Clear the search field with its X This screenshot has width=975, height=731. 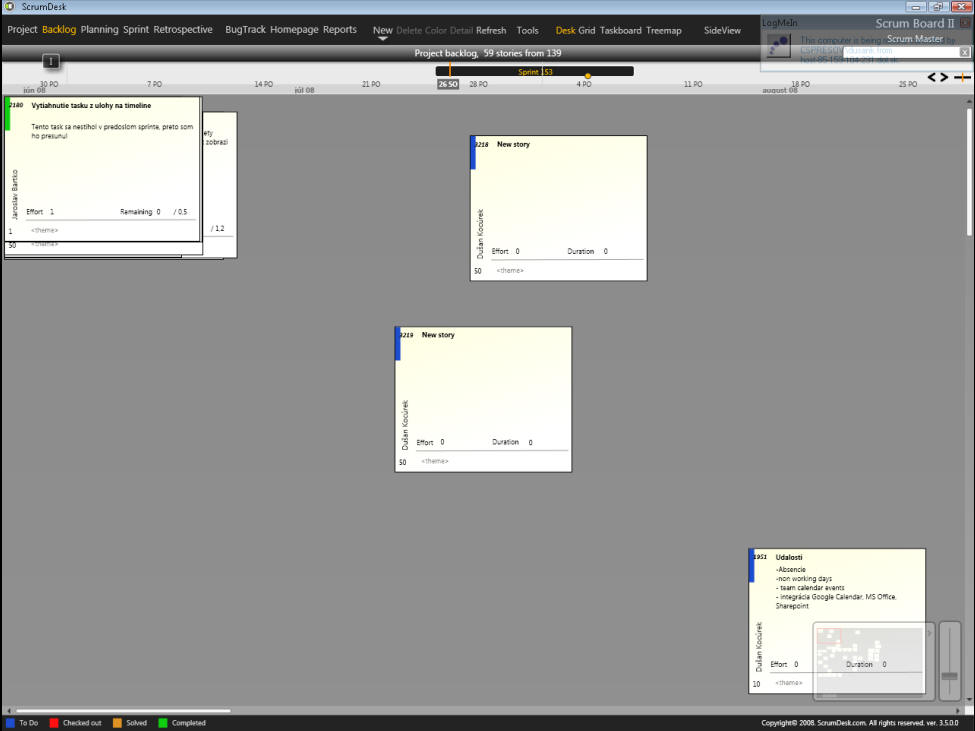coord(964,52)
